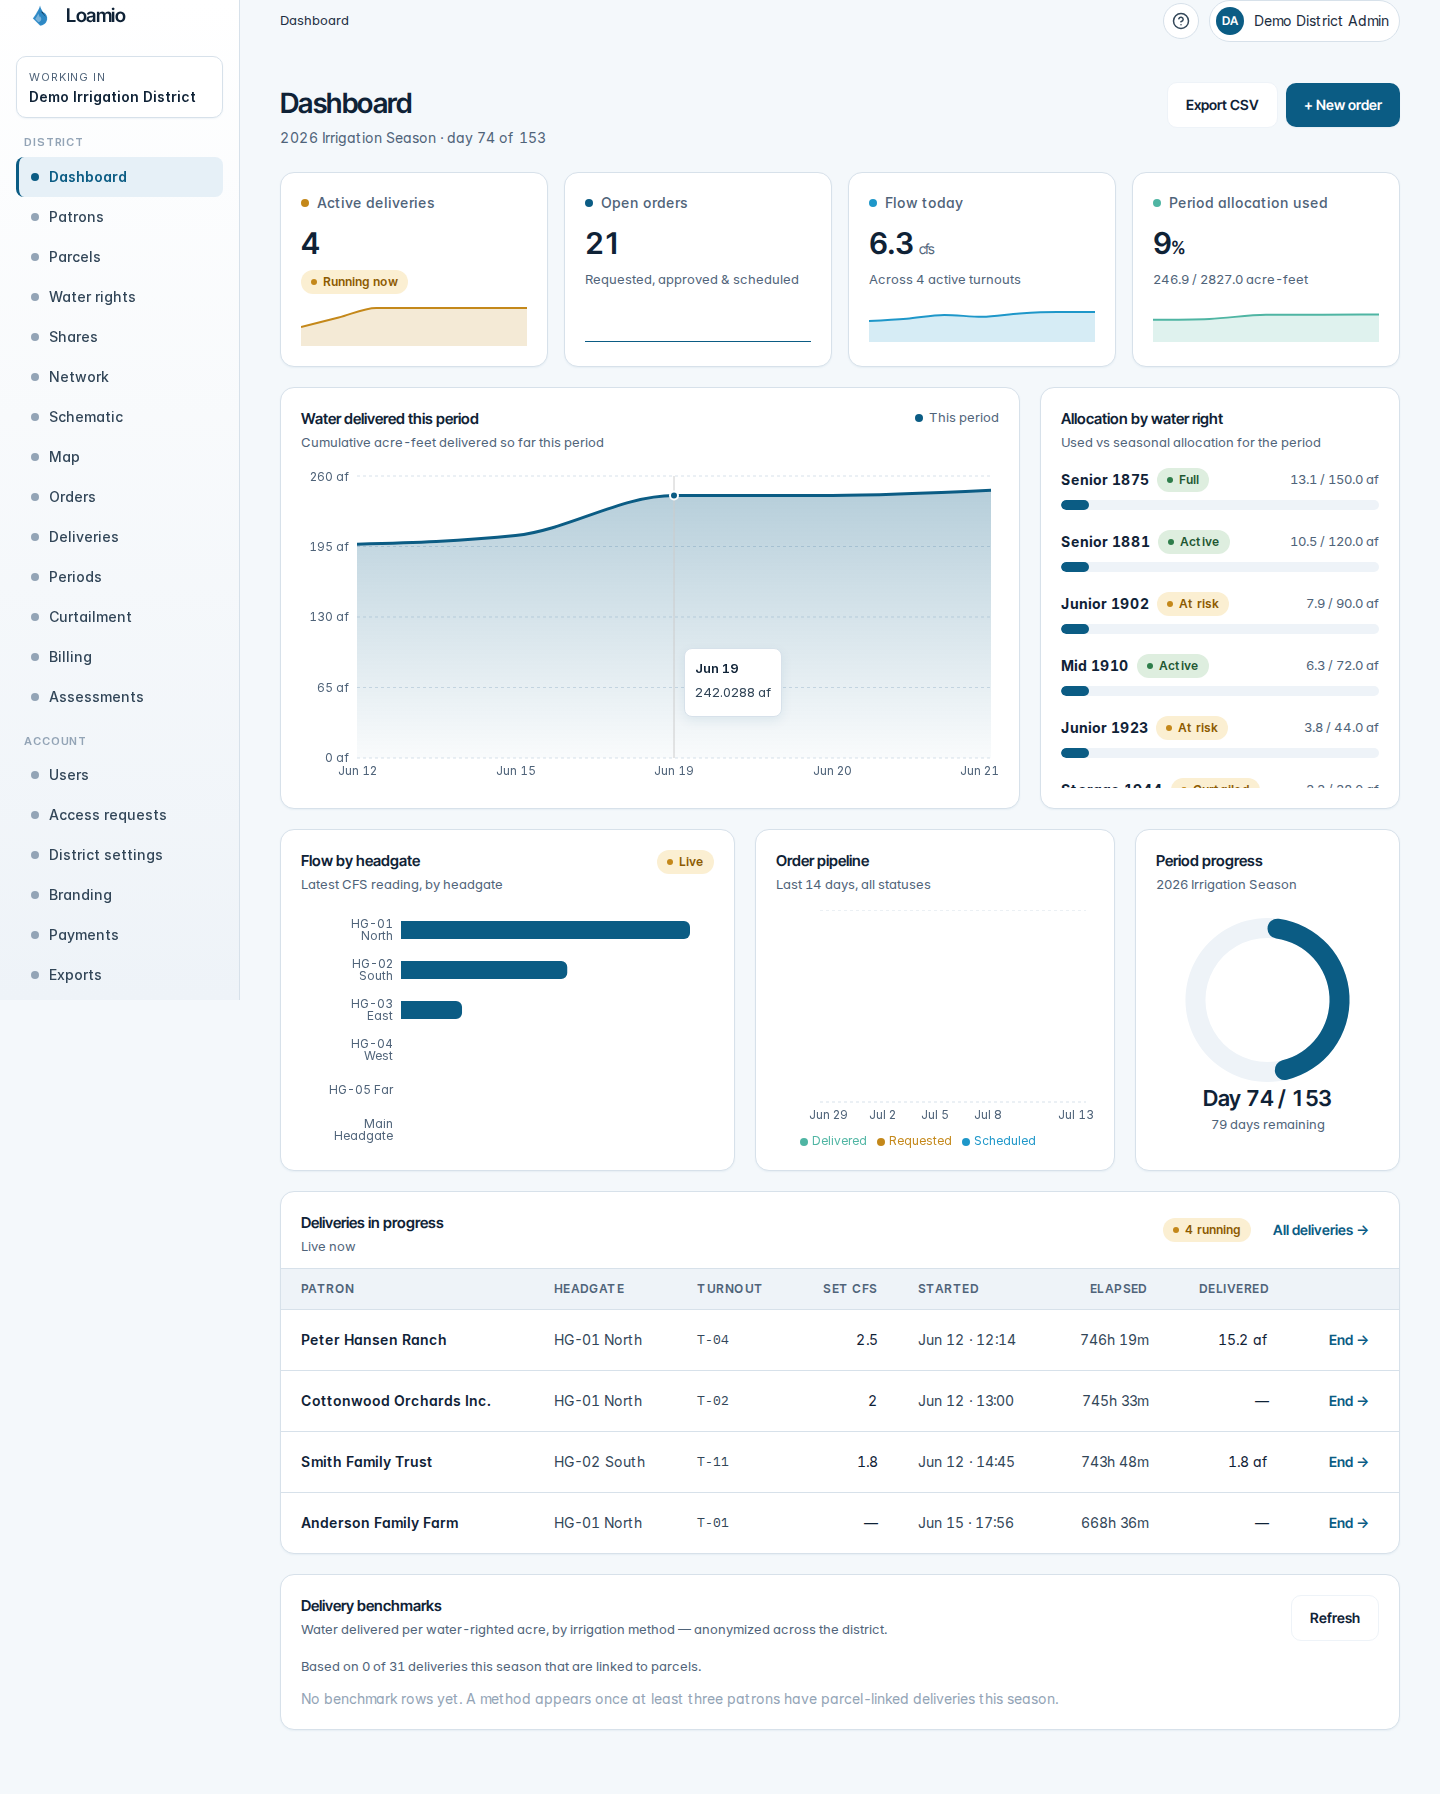Open the Exports page
The image size is (1440, 1794).
pos(120,975)
